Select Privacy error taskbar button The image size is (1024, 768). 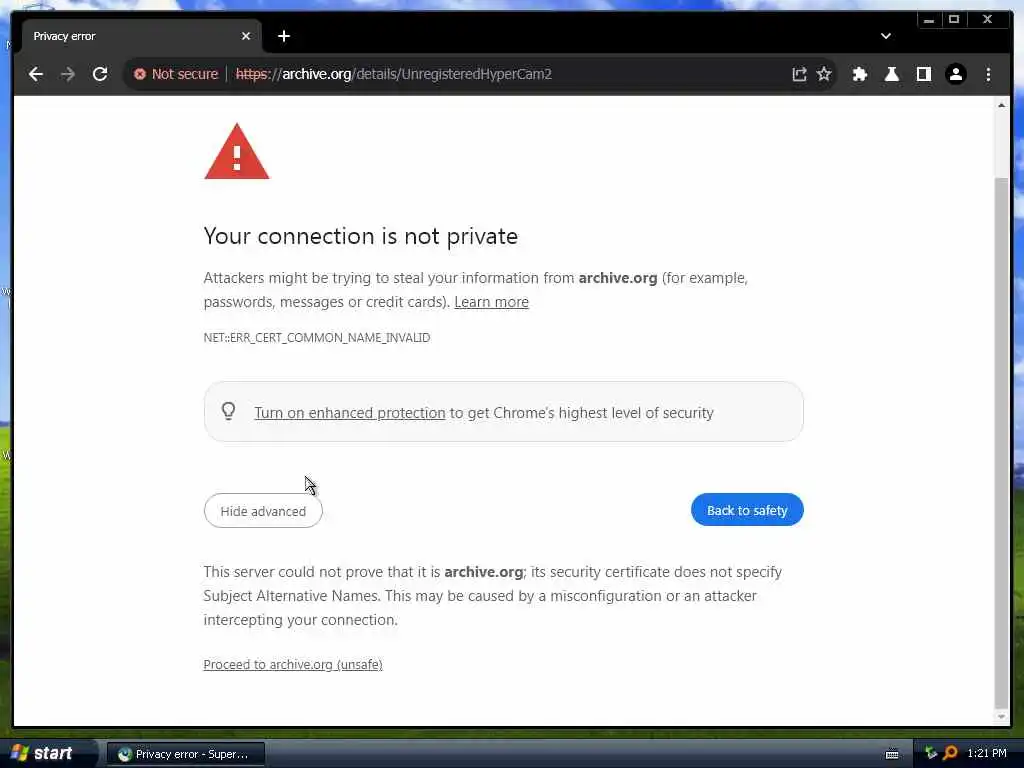(x=185, y=754)
